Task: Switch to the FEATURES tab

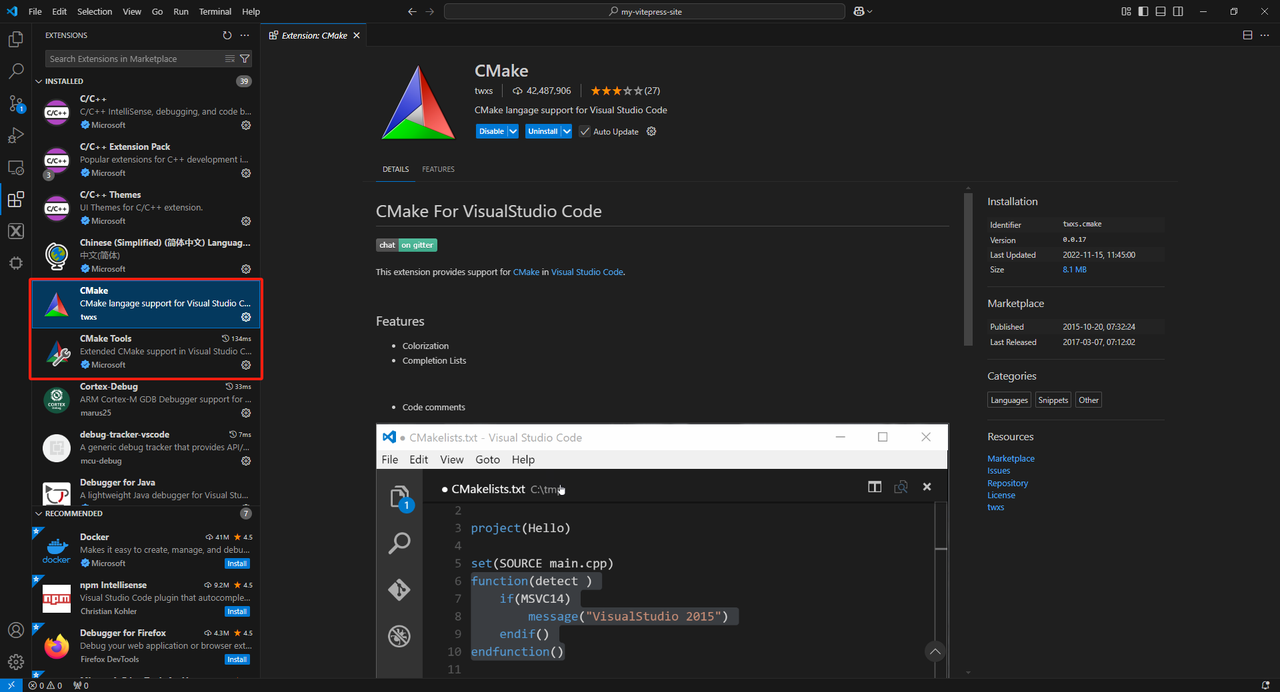Action: (x=438, y=169)
